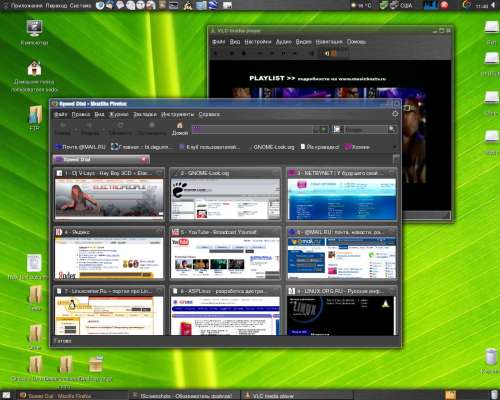This screenshot has width=500, height=400.
Task: Switch to Screenshots taskbar button
Action: pyautogui.click(x=184, y=396)
